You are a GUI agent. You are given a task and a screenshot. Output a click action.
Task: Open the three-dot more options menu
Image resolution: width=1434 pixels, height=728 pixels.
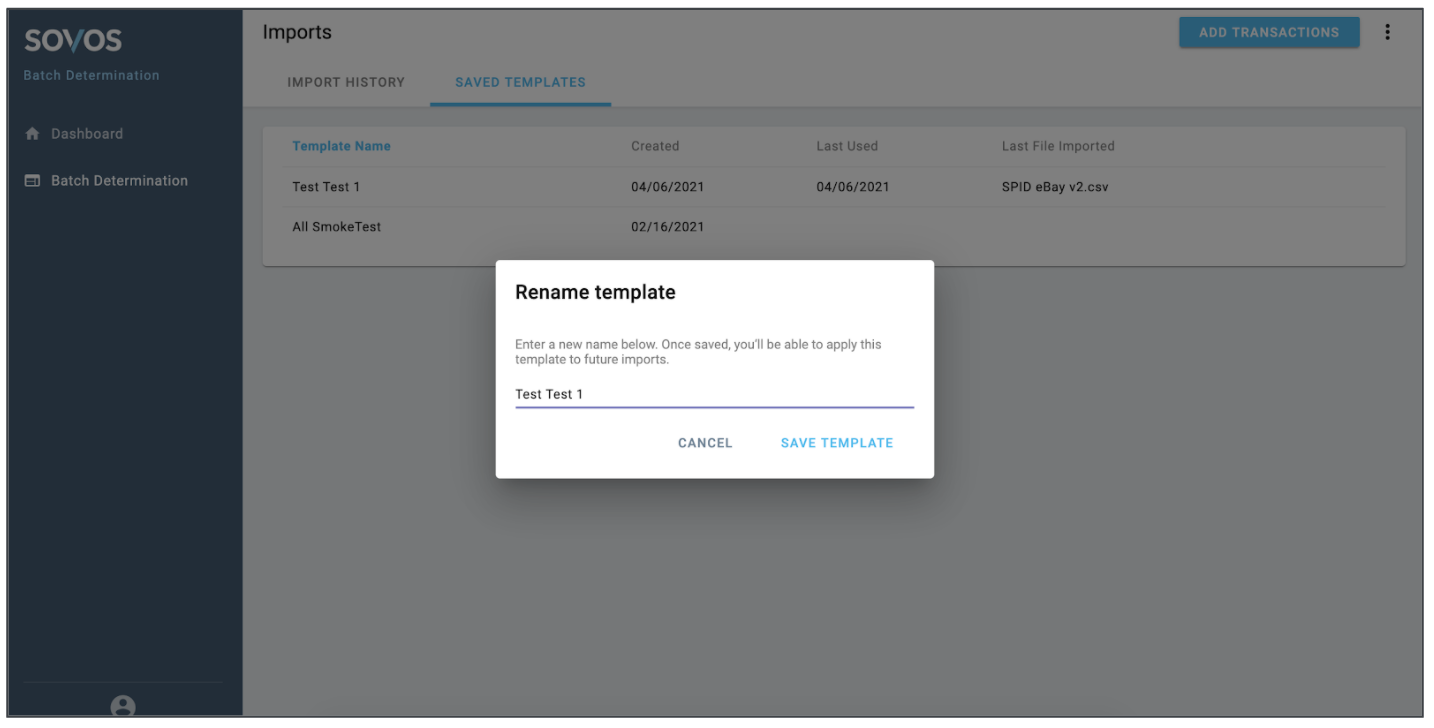pos(1387,32)
